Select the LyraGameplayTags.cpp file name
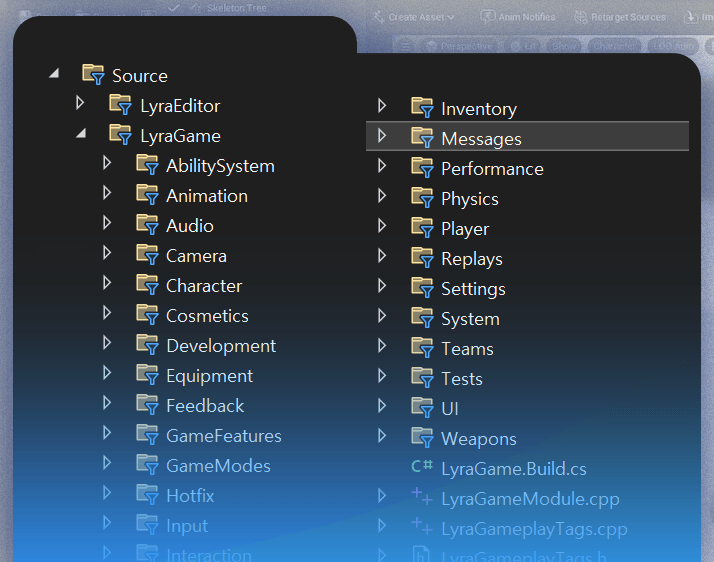 [x=535, y=530]
